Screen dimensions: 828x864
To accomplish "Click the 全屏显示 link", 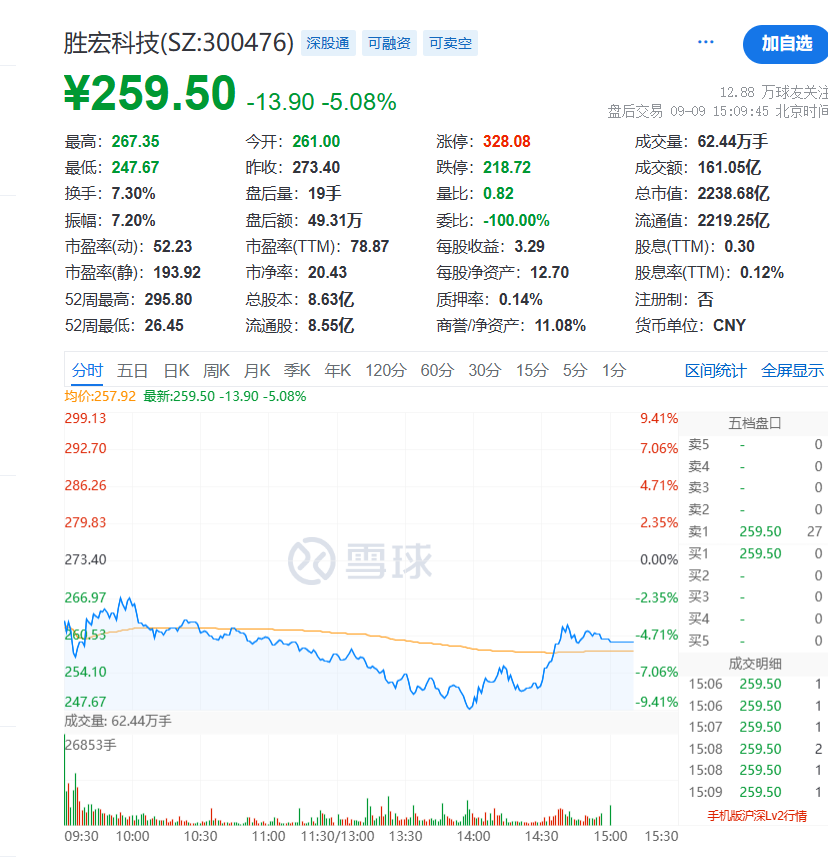I will click(792, 371).
